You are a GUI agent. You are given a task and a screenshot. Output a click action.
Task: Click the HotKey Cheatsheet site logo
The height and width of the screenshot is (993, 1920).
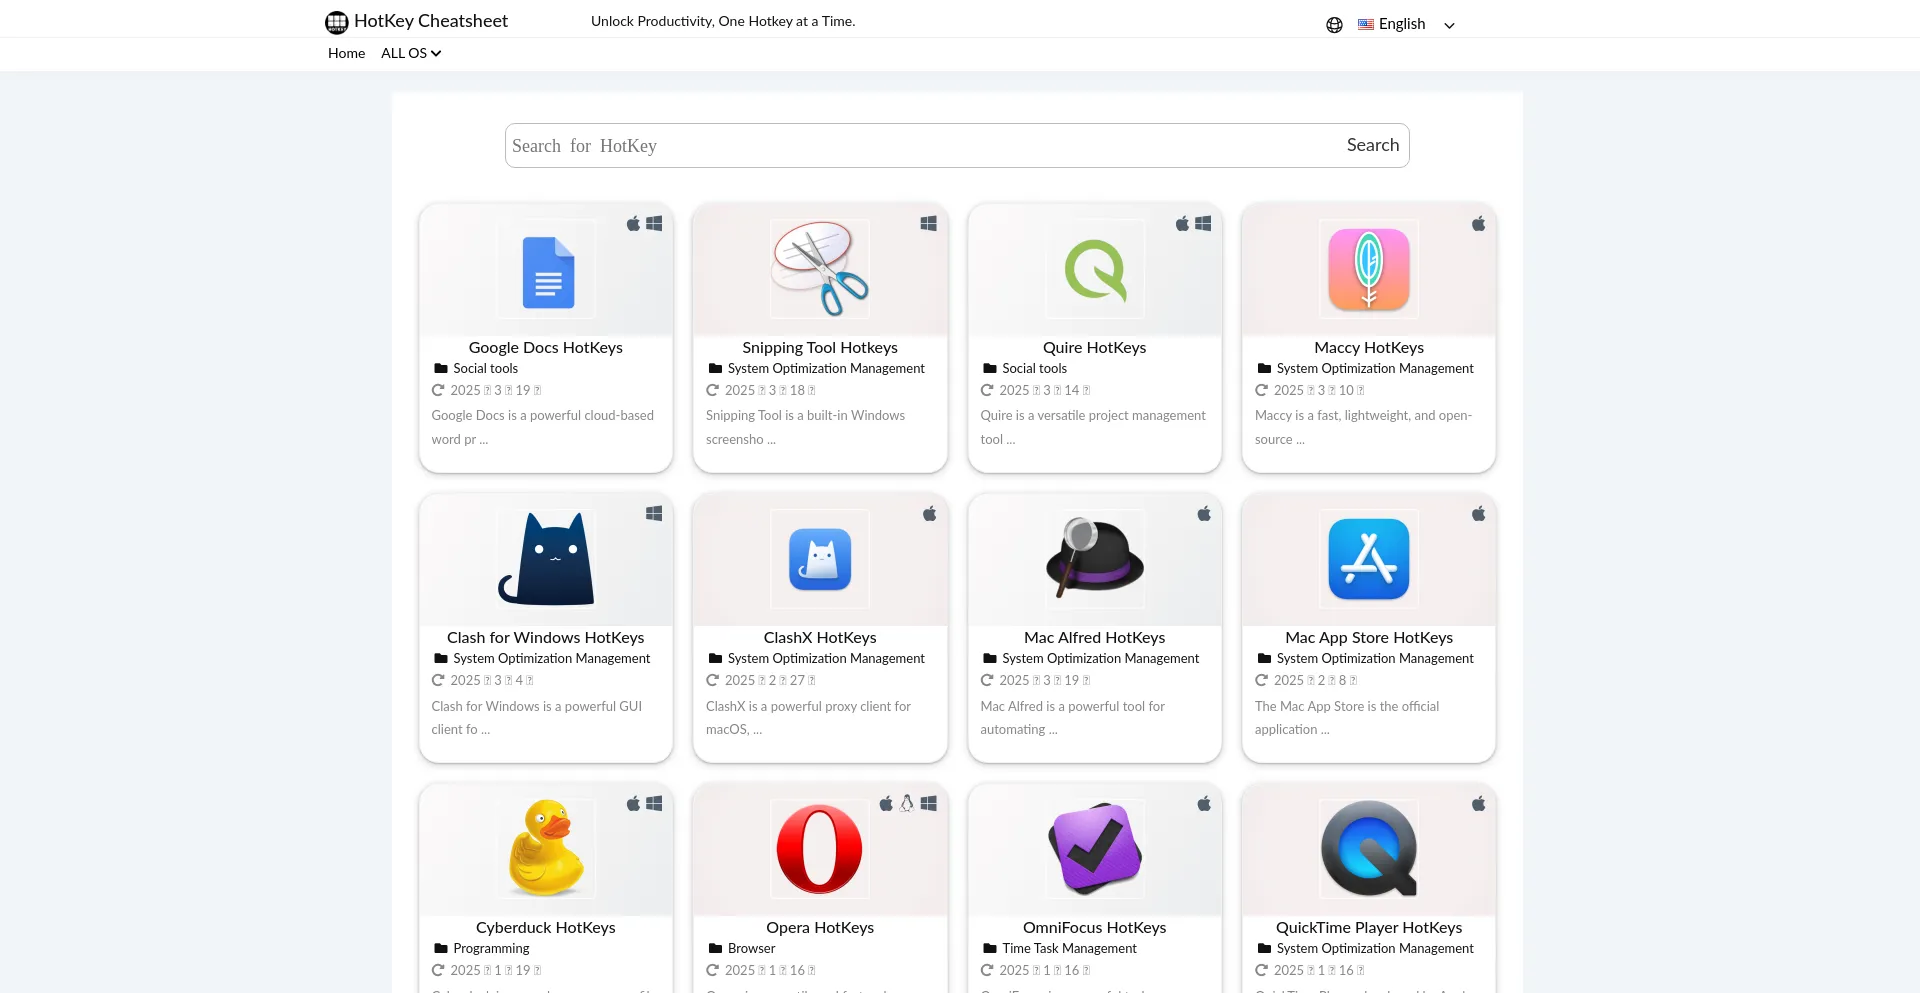tap(337, 22)
